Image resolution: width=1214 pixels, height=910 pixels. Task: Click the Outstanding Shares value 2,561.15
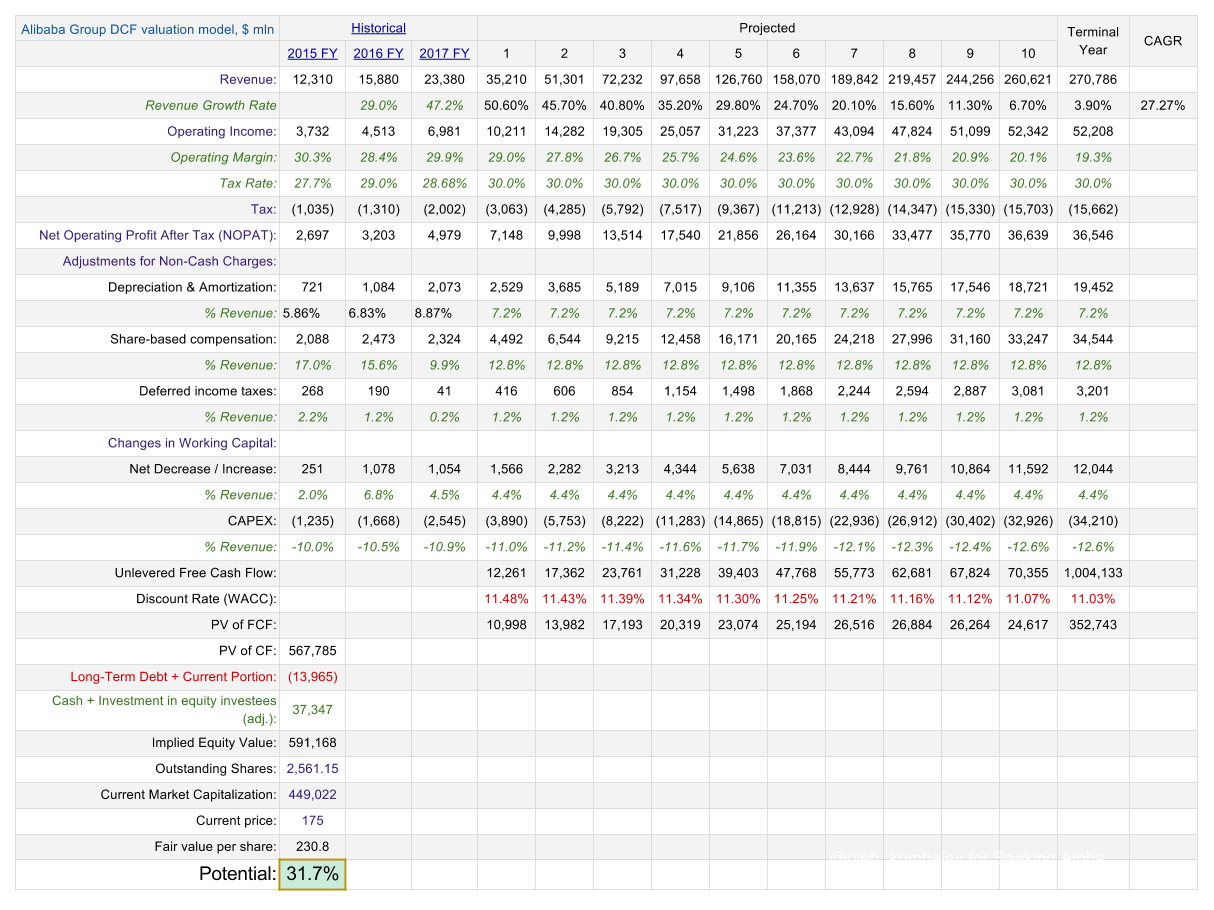point(311,768)
